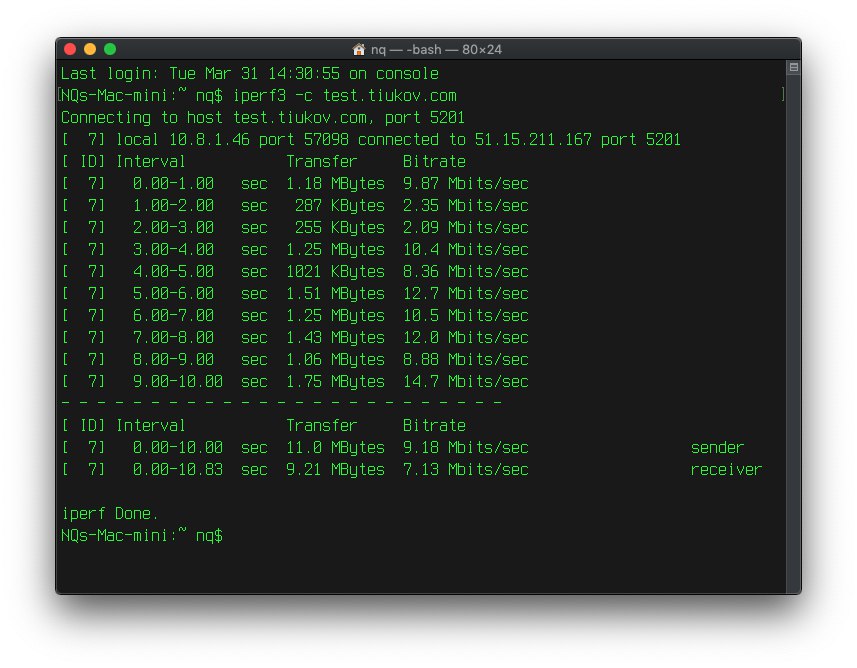Click the '1.43 MBytes' transfer value

coord(336,337)
